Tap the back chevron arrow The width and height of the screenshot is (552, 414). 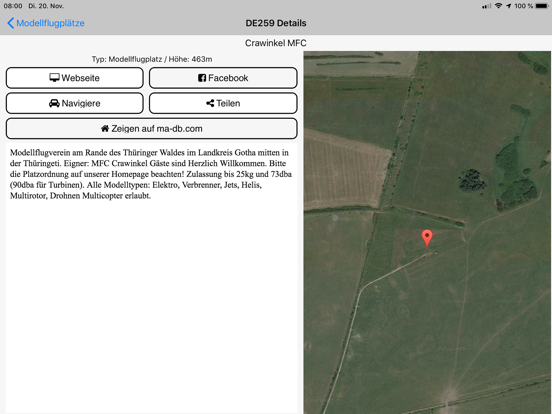click(x=11, y=23)
